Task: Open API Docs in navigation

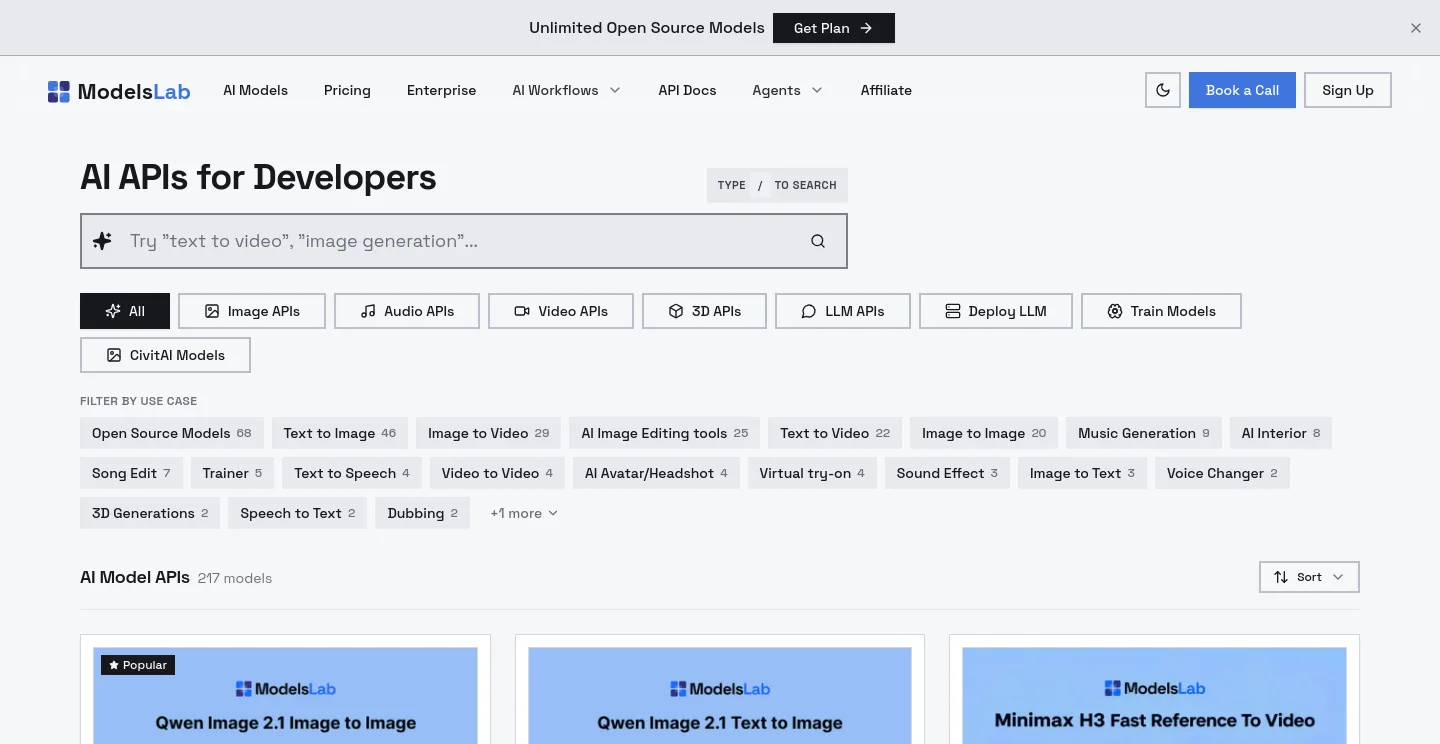Action: click(x=687, y=90)
